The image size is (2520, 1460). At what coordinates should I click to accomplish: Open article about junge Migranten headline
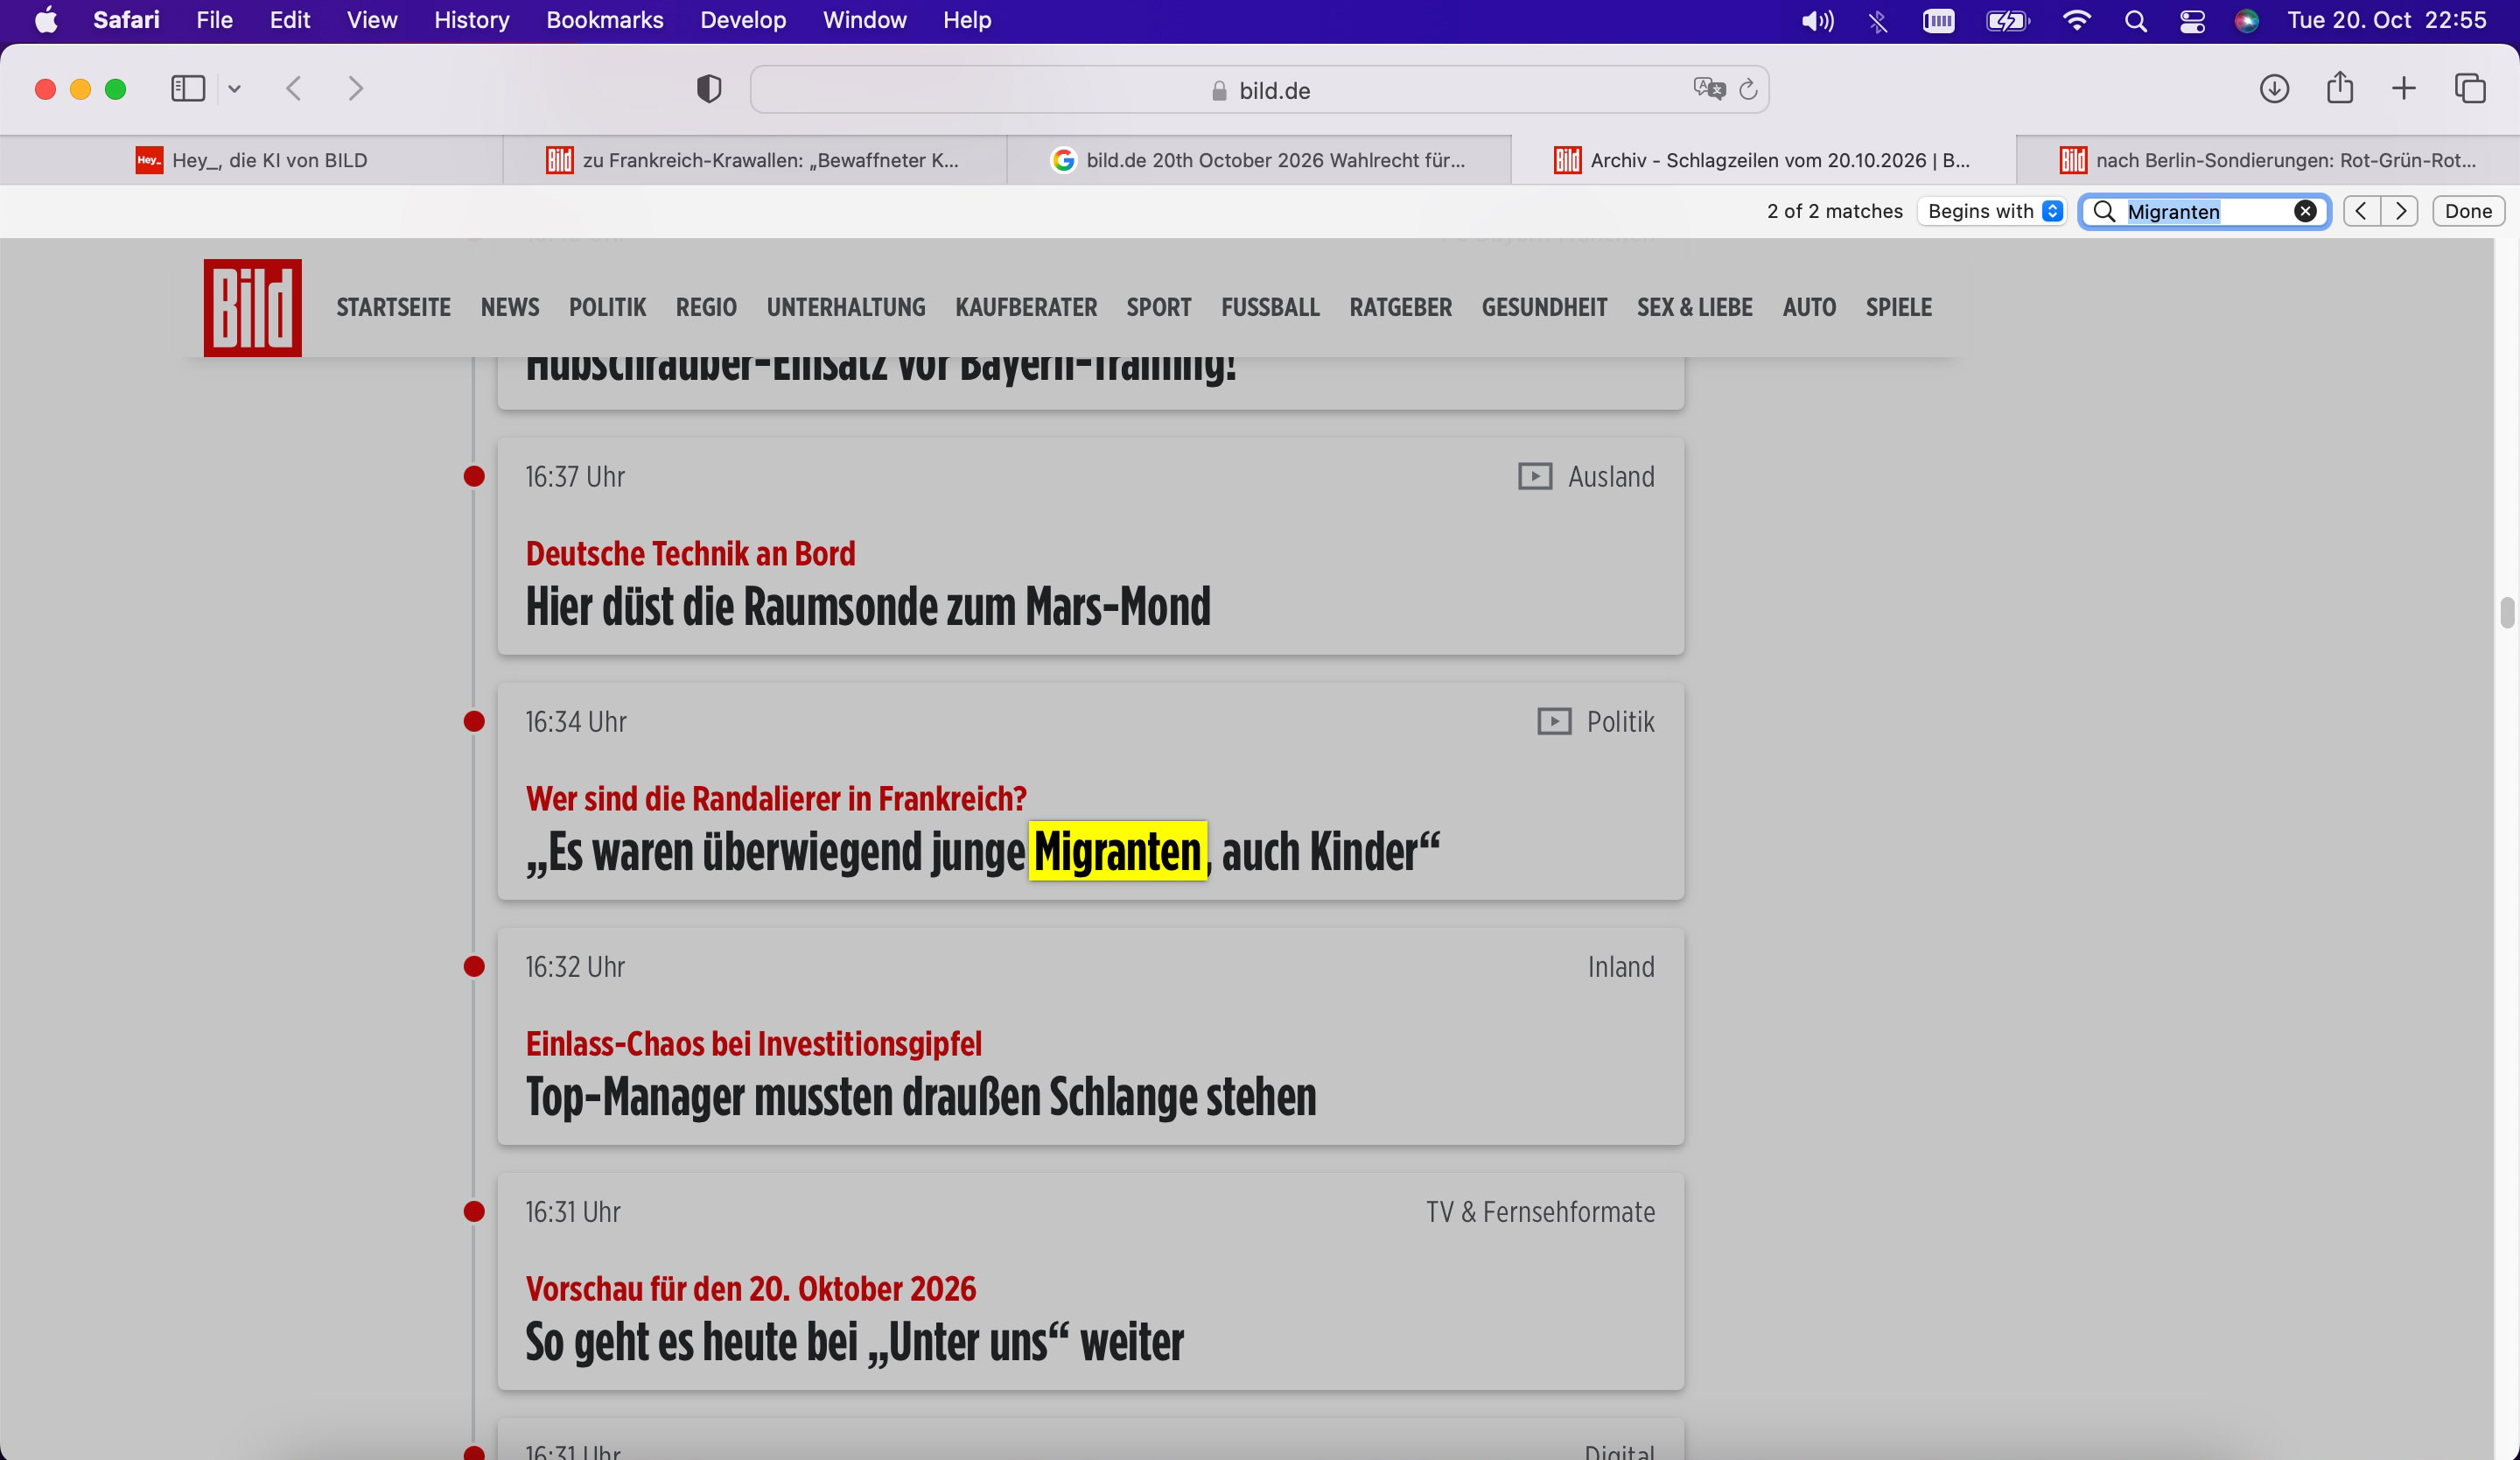(982, 852)
